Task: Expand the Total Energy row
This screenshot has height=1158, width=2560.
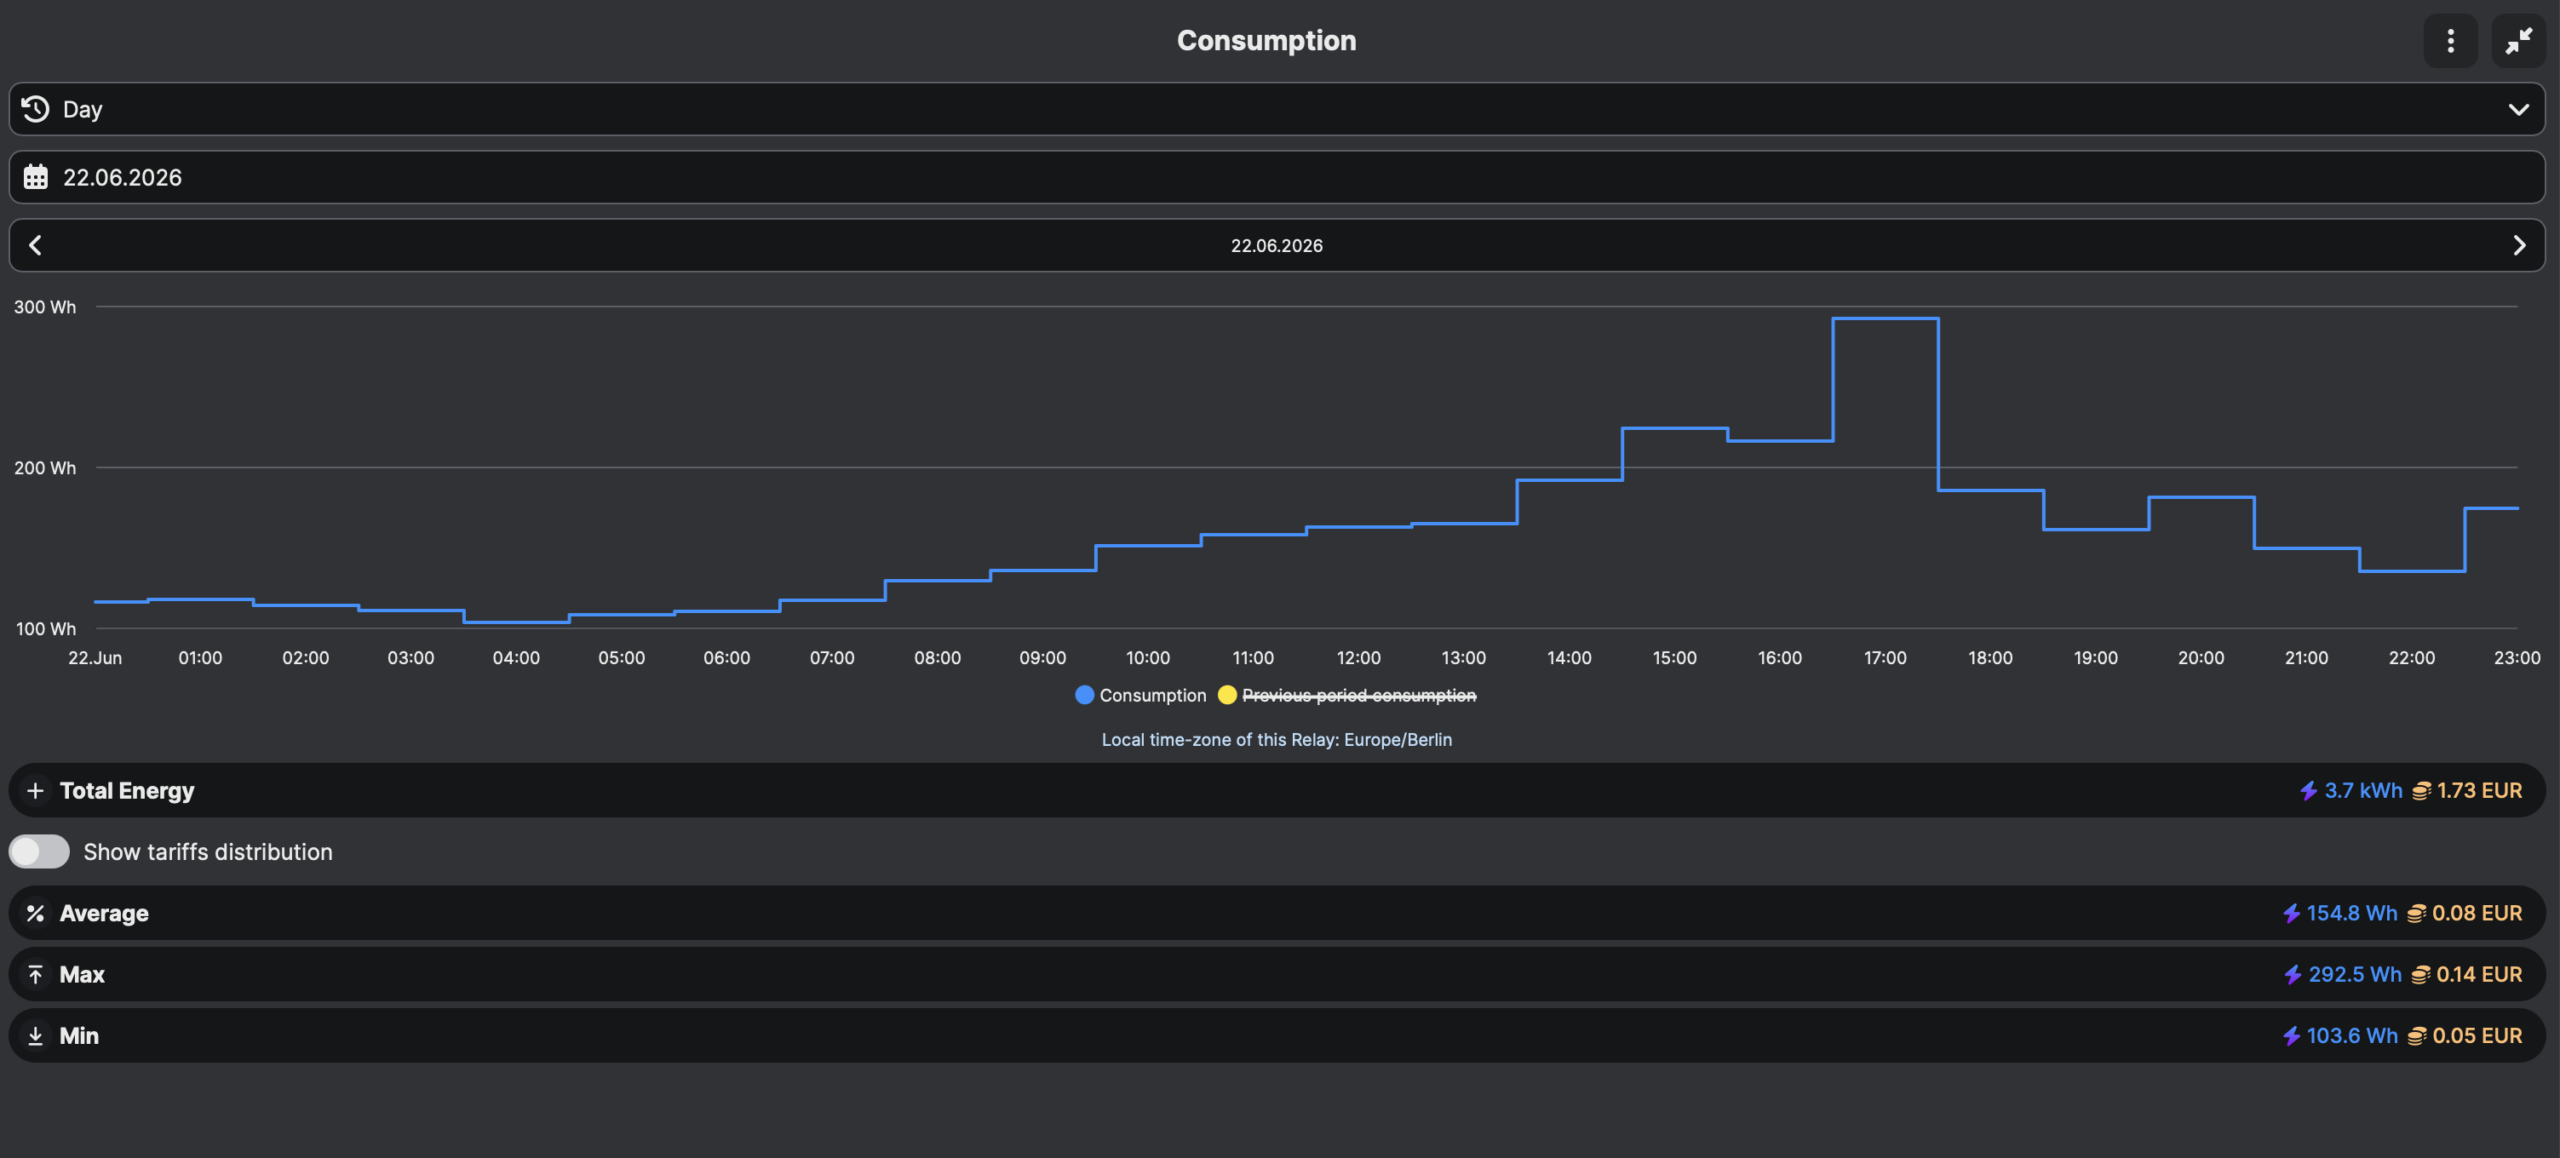Action: click(1277, 791)
